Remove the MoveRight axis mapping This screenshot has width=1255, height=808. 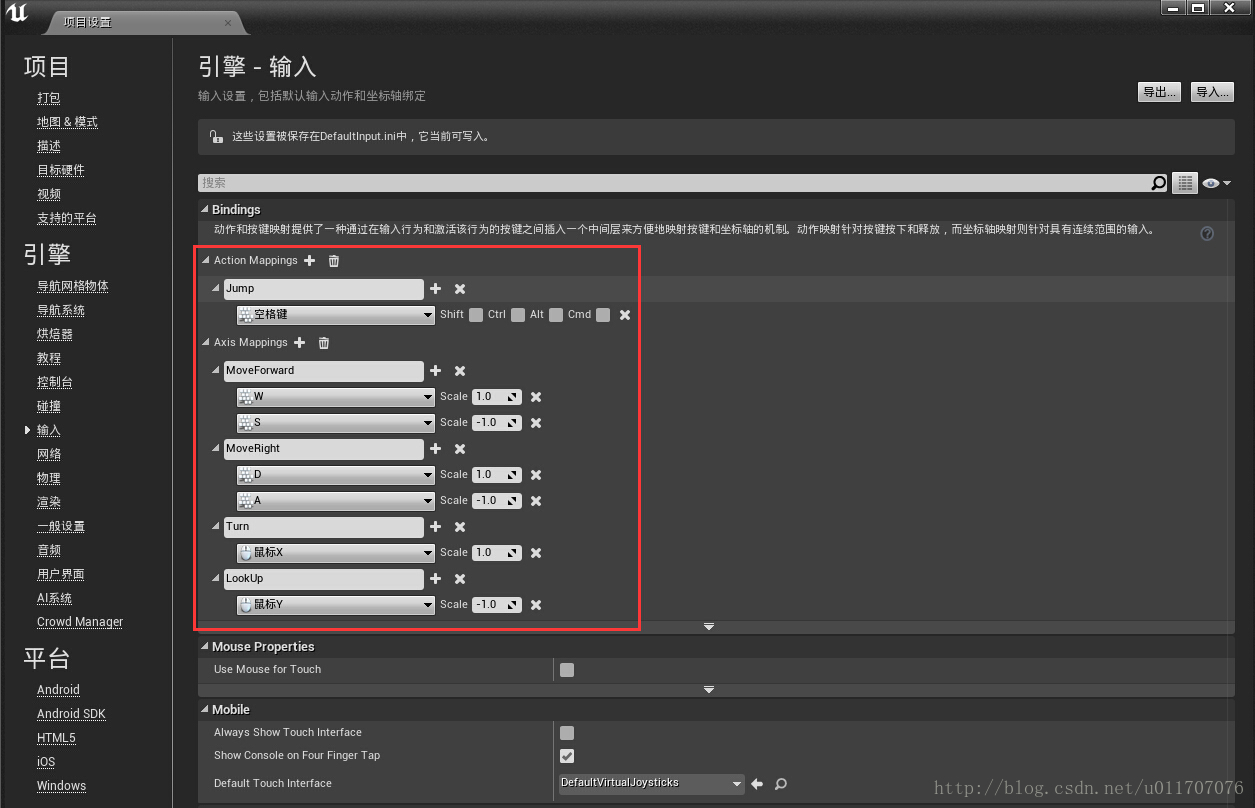[x=460, y=449]
